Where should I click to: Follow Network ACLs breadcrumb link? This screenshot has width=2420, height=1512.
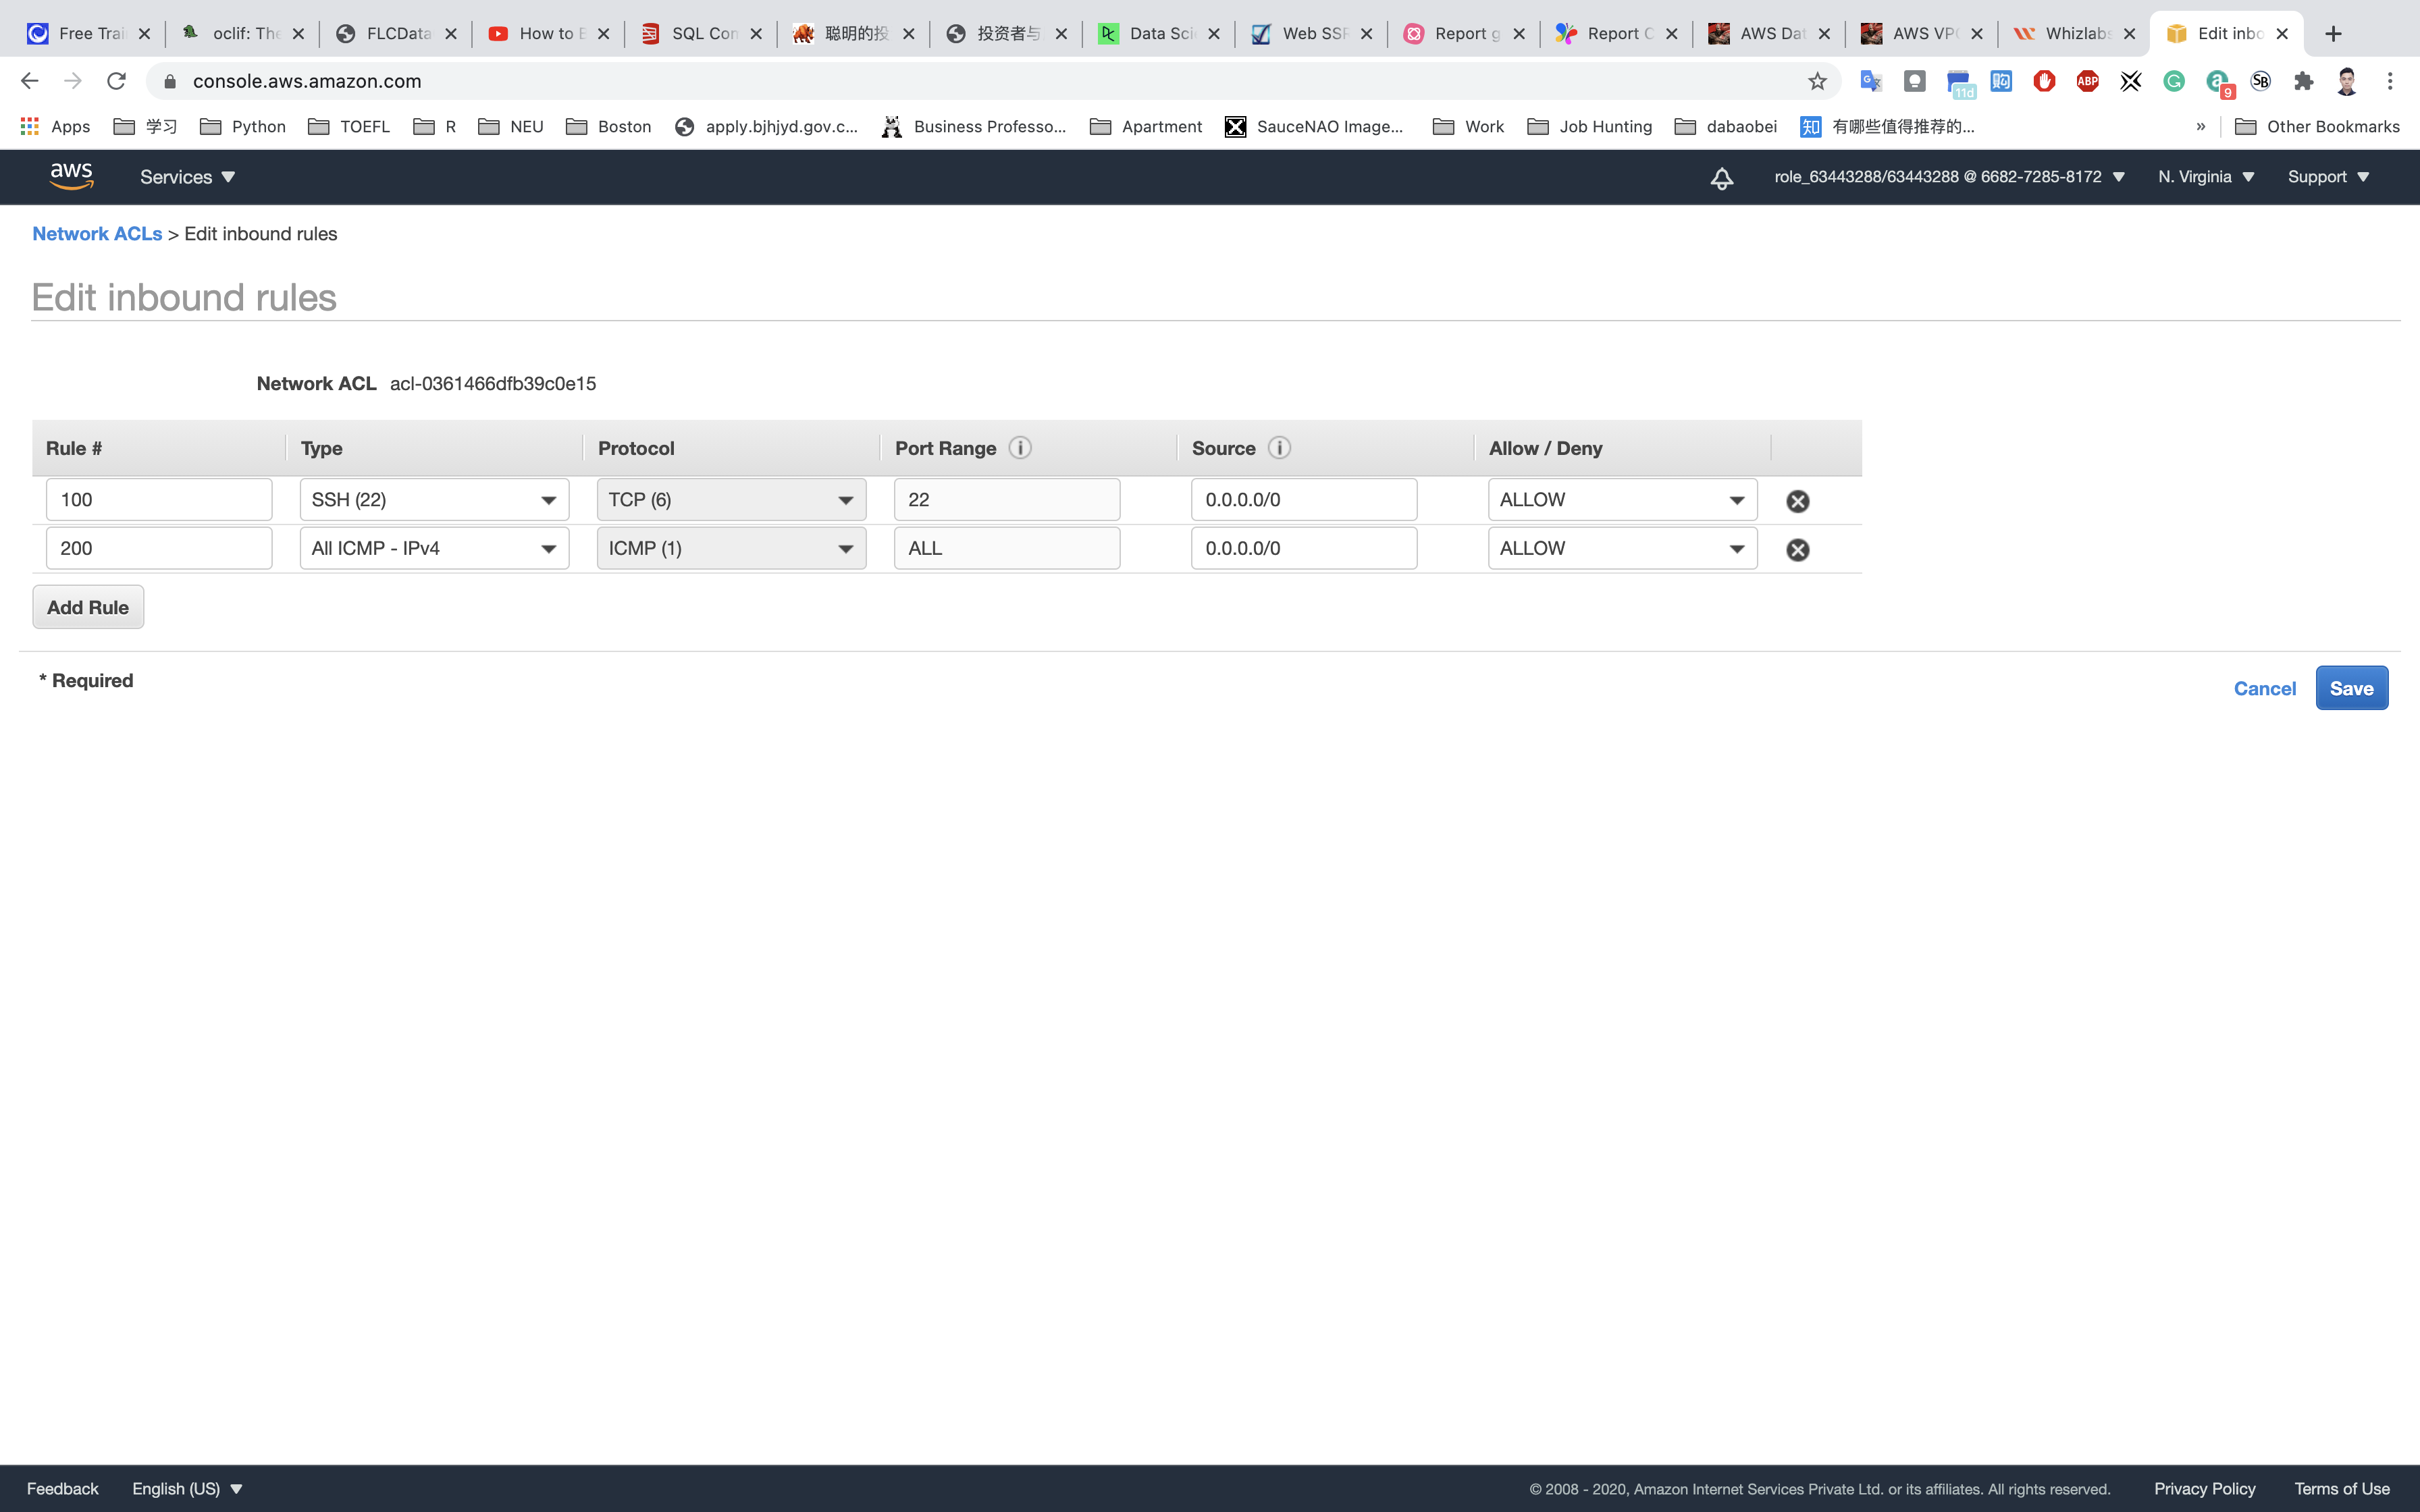click(97, 234)
